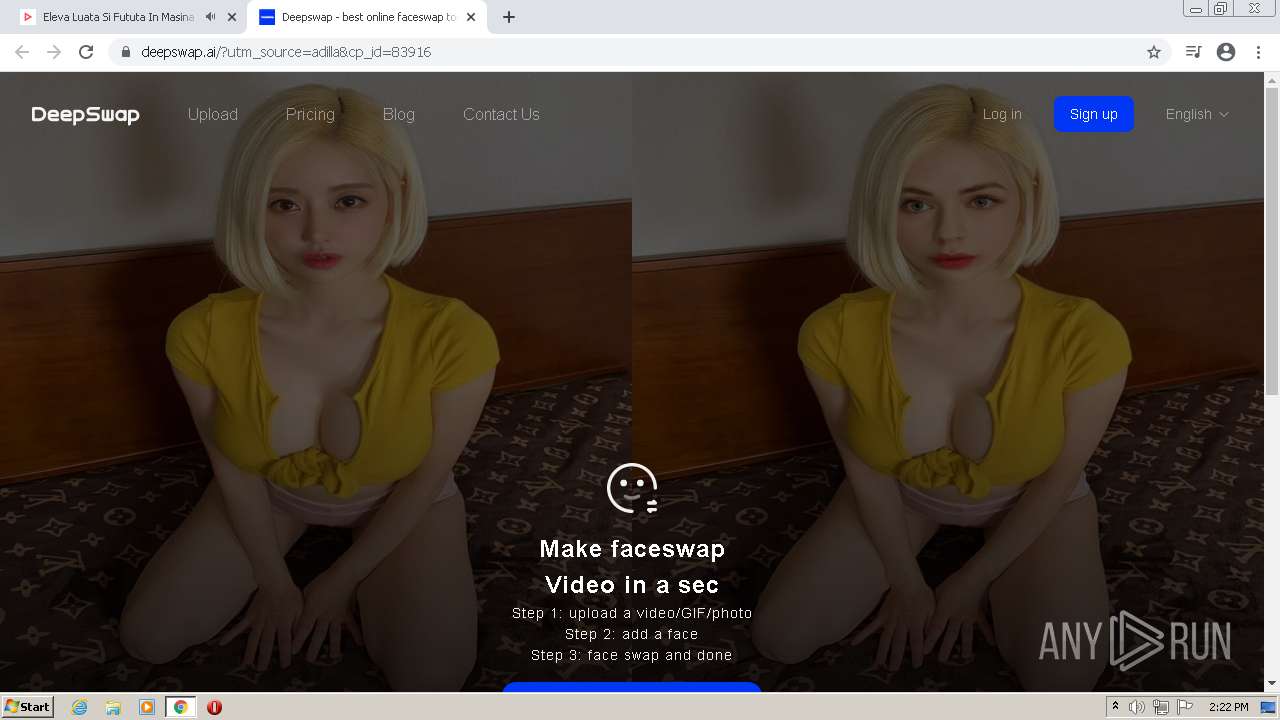This screenshot has width=1280, height=720.
Task: Click the left original photo
Action: (316, 382)
